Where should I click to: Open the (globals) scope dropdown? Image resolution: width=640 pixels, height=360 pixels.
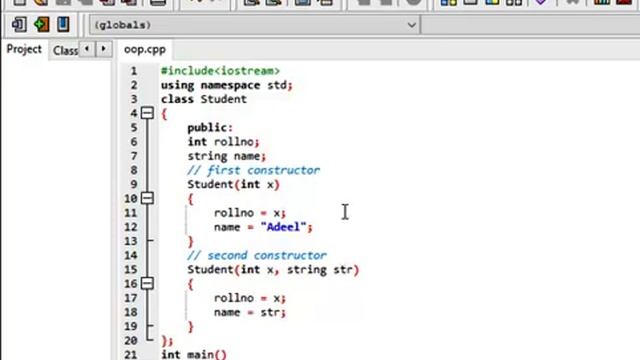[x=255, y=25]
